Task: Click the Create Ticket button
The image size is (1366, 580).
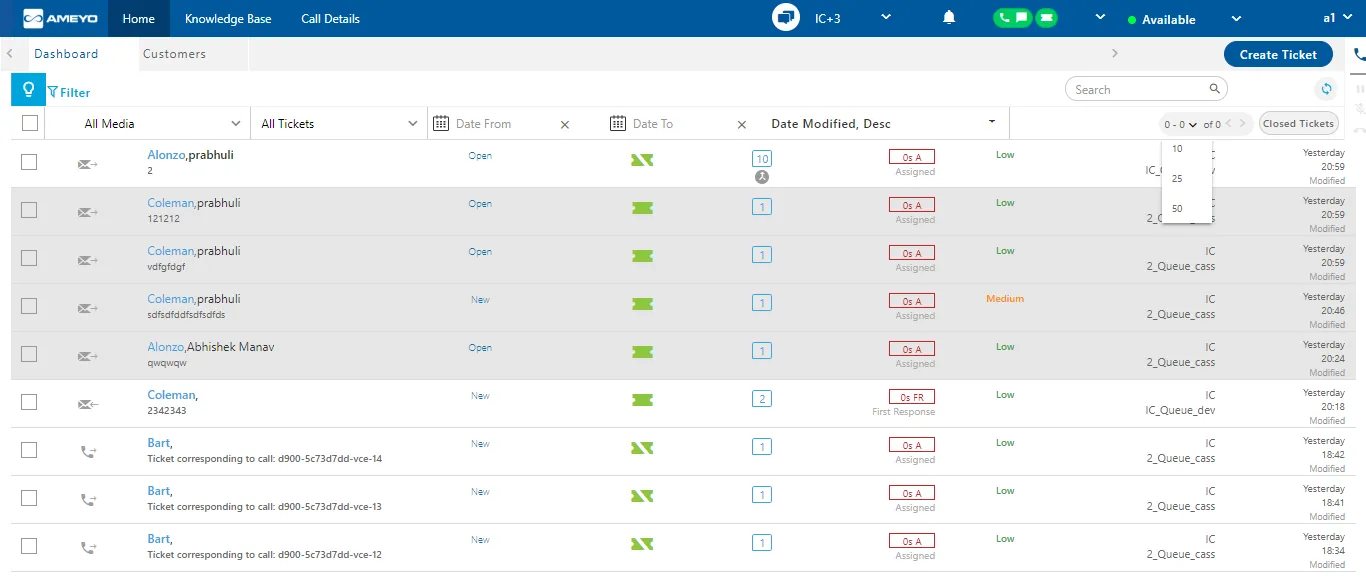Action: tap(1278, 55)
